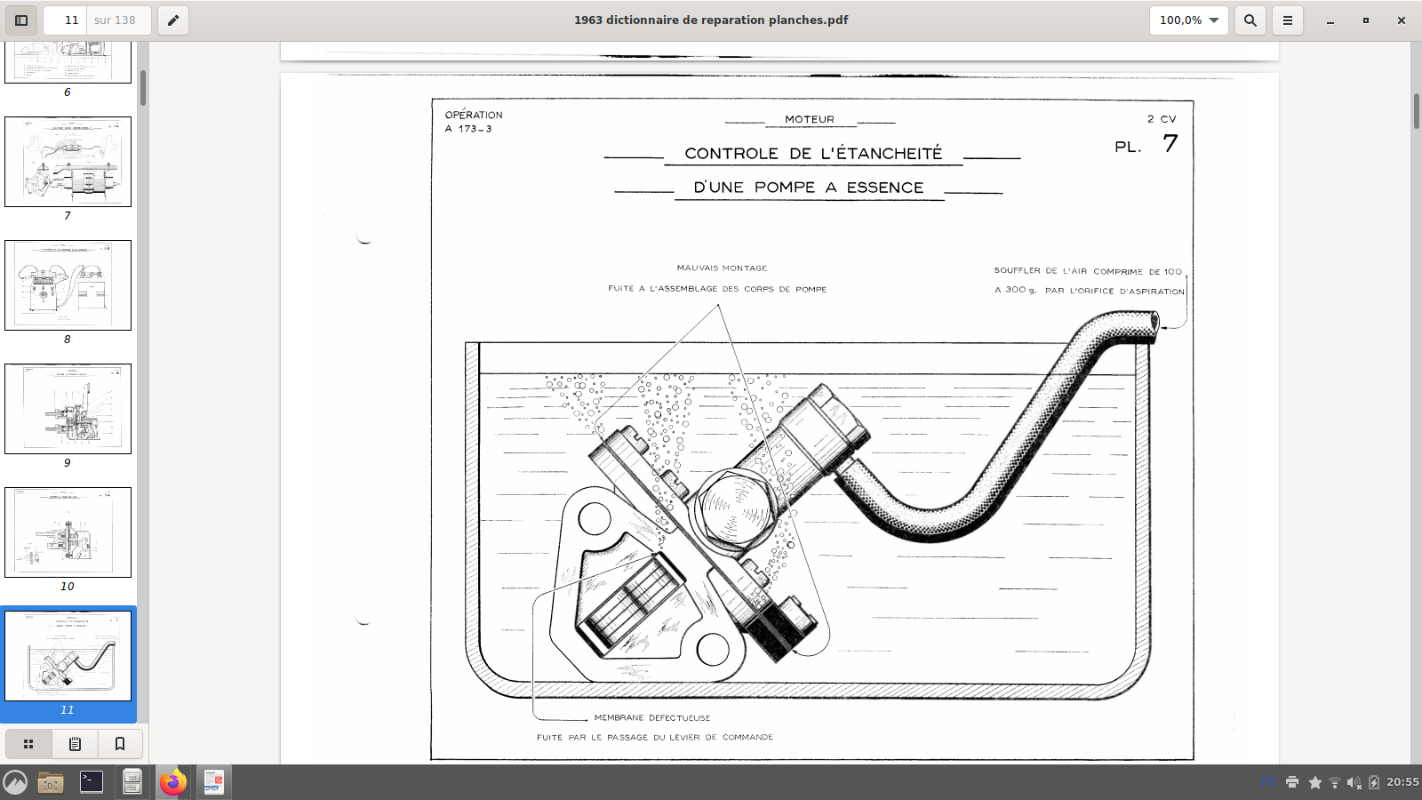1422x800 pixels.
Task: Click the sidebar thumbnail scrollbar
Action: (143, 88)
